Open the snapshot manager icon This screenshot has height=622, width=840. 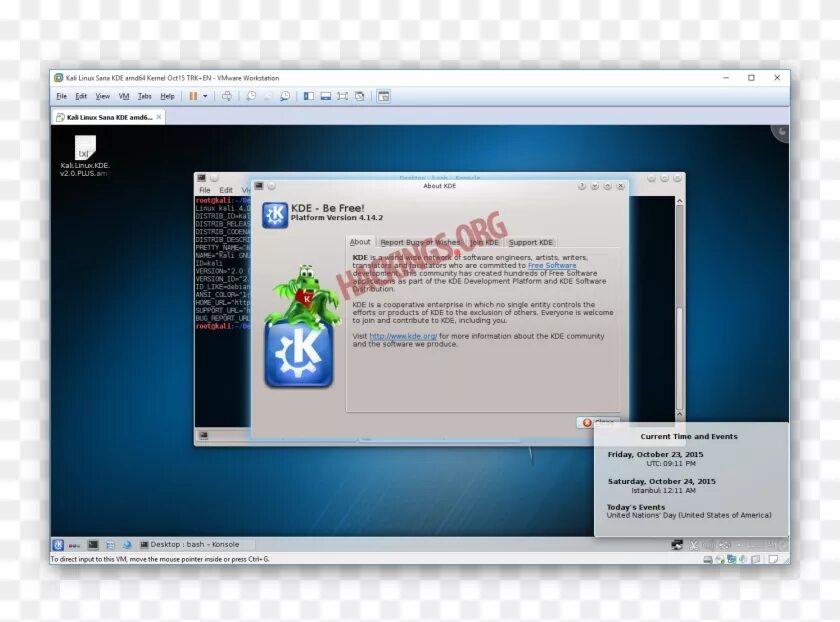[285, 96]
